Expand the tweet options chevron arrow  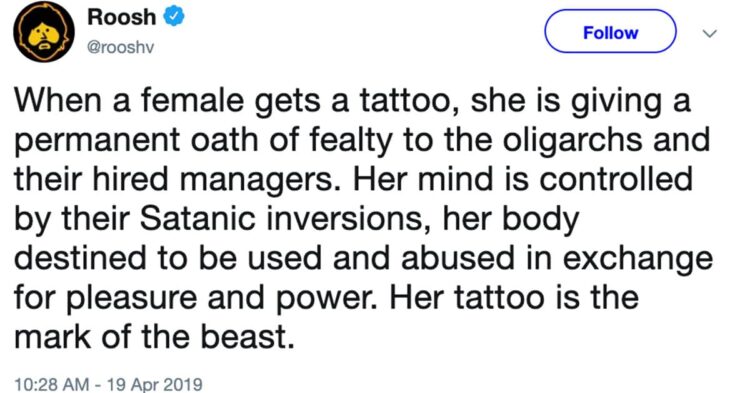tap(709, 33)
